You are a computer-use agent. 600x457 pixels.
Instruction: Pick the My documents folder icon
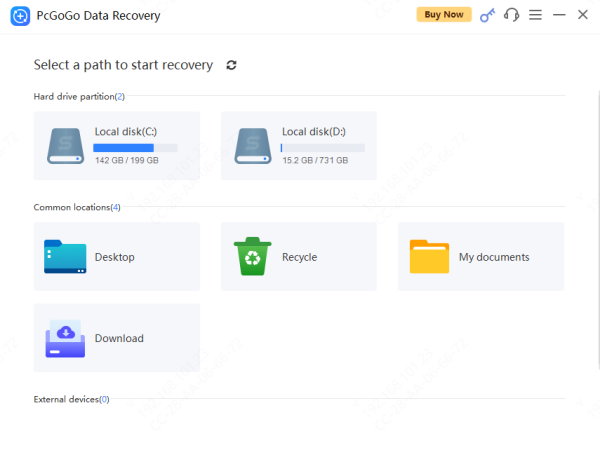[x=429, y=257]
